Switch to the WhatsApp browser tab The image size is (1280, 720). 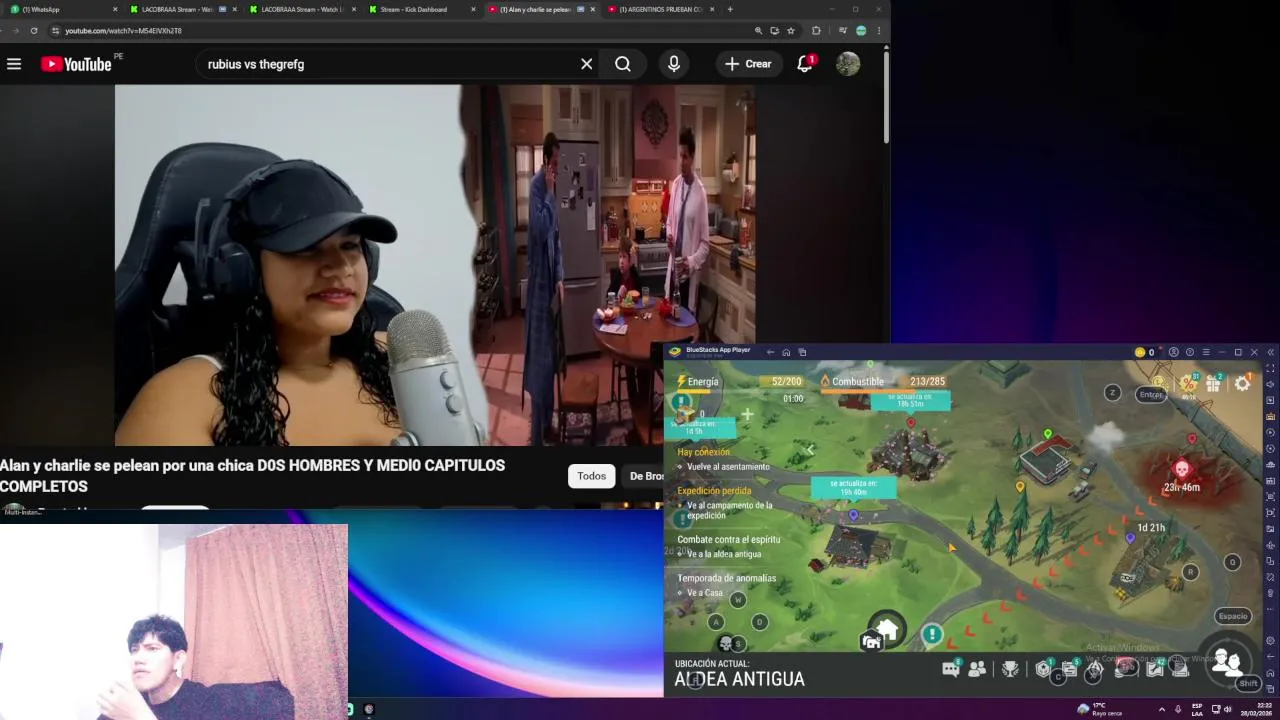click(63, 9)
